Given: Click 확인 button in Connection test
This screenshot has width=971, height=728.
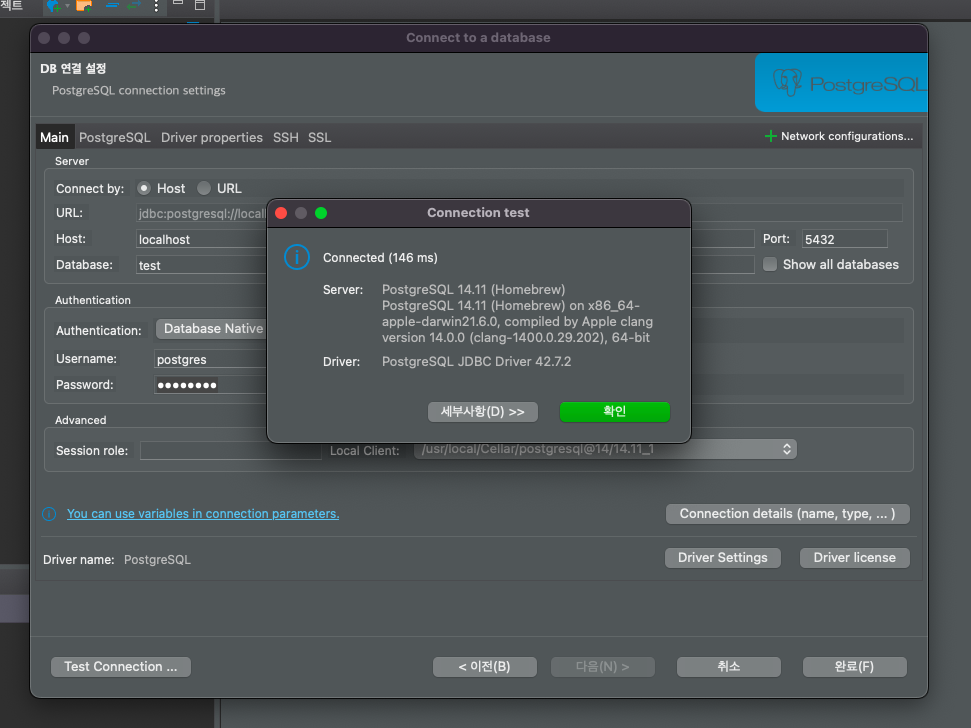Looking at the screenshot, I should (614, 412).
